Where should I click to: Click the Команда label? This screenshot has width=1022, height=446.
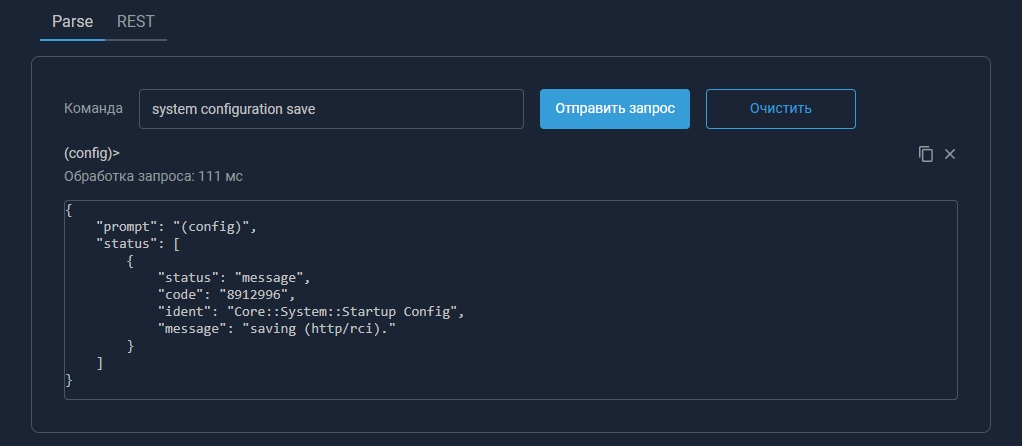coord(93,109)
